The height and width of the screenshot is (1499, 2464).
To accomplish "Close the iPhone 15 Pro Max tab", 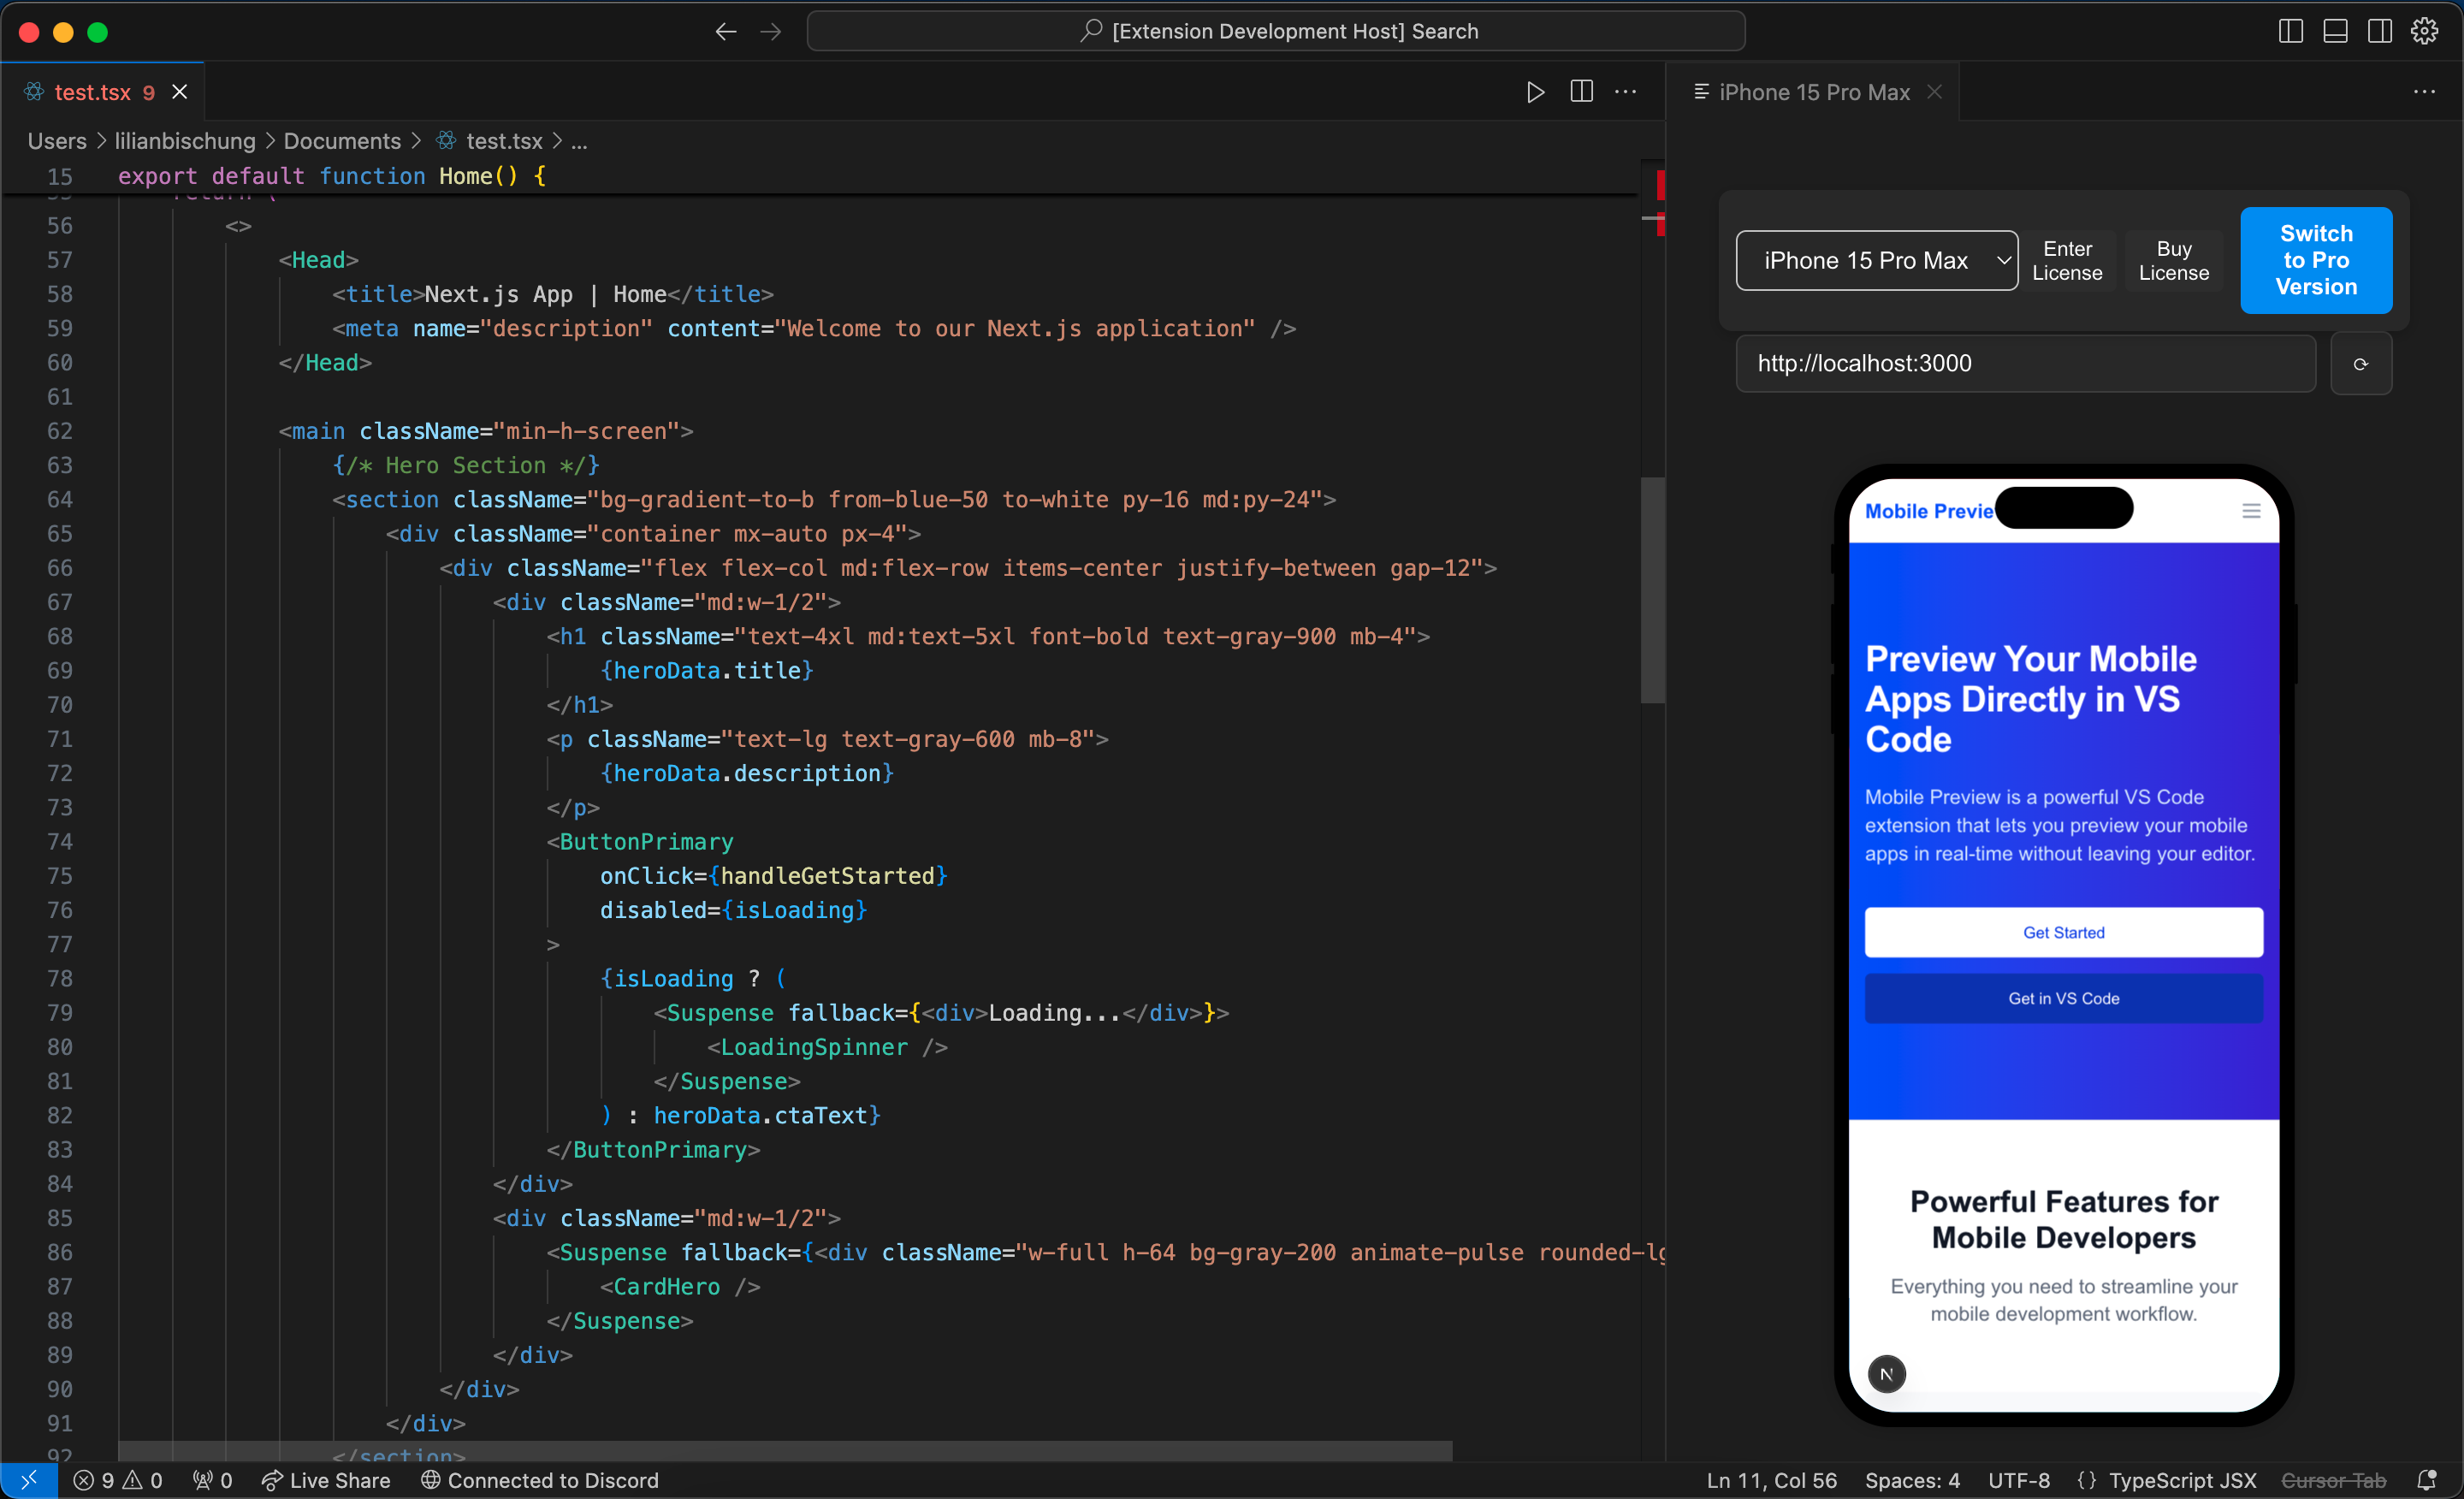I will point(1935,92).
